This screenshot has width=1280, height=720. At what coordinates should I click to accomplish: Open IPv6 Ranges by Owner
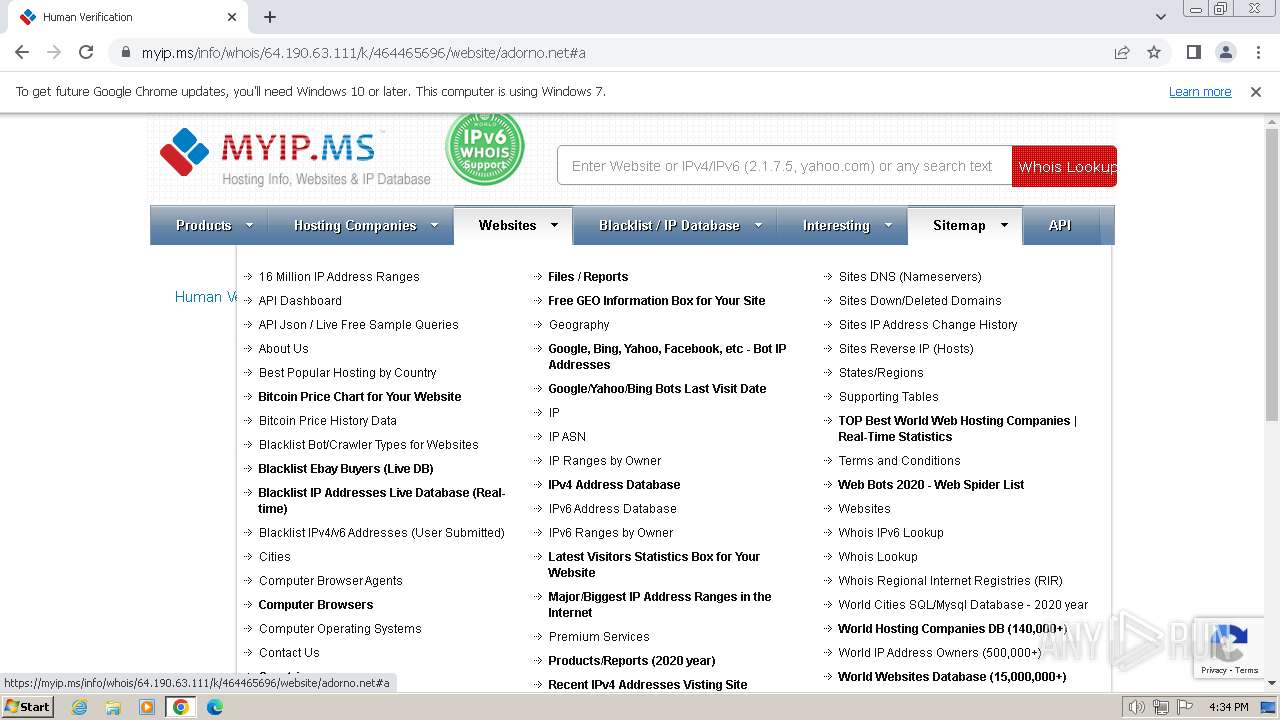coord(611,533)
